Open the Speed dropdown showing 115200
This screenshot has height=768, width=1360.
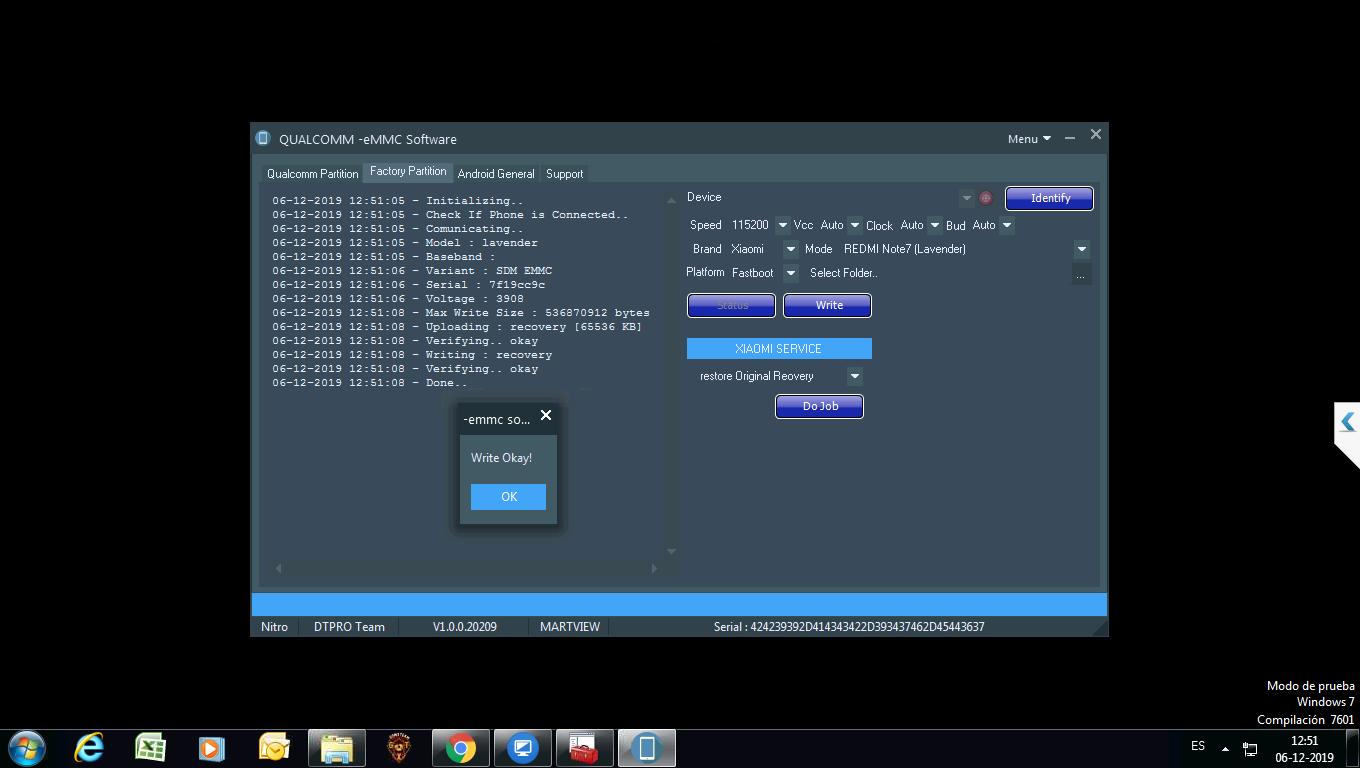click(782, 225)
